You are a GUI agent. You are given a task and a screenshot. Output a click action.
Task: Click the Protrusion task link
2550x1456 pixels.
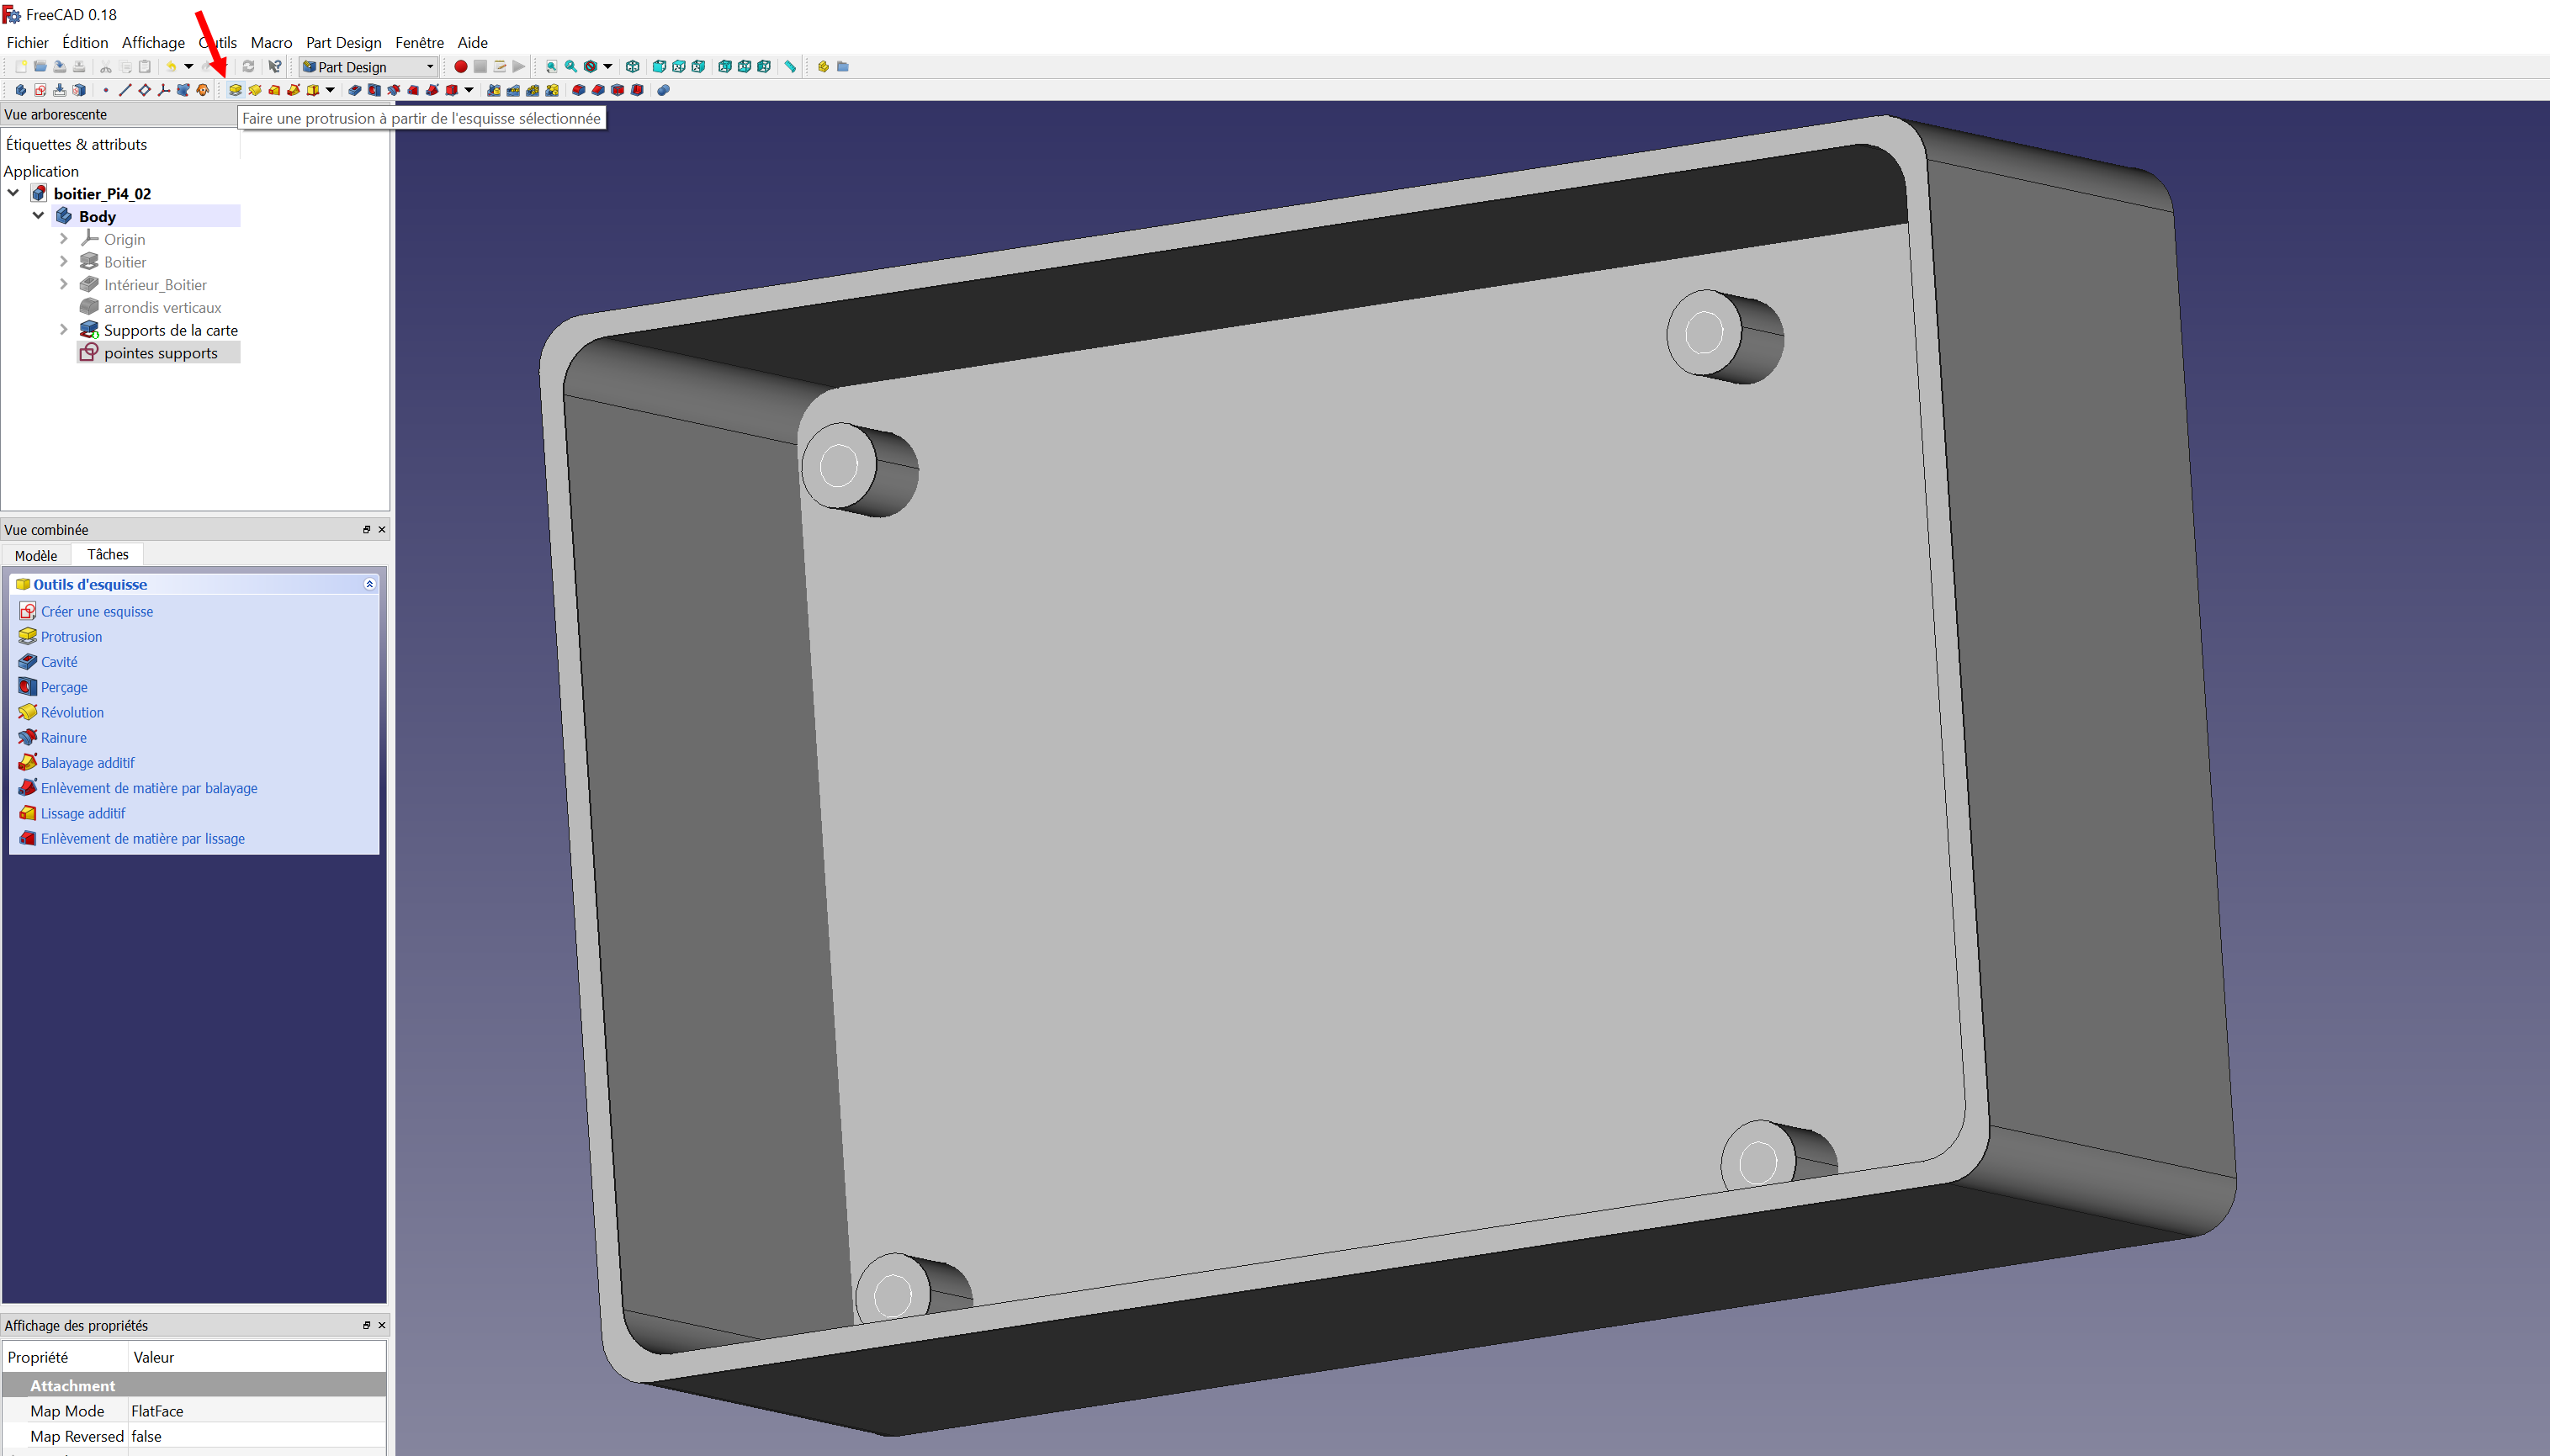pos(71,637)
